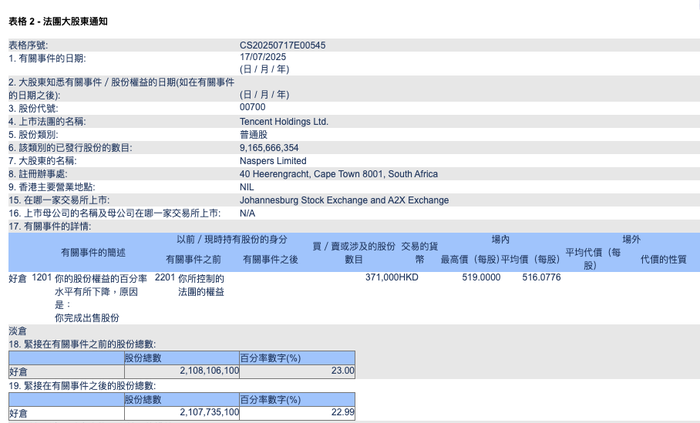Screen dimensions: 700x423
Task: Click the 22.99 percentage cell
Action: coord(343,412)
